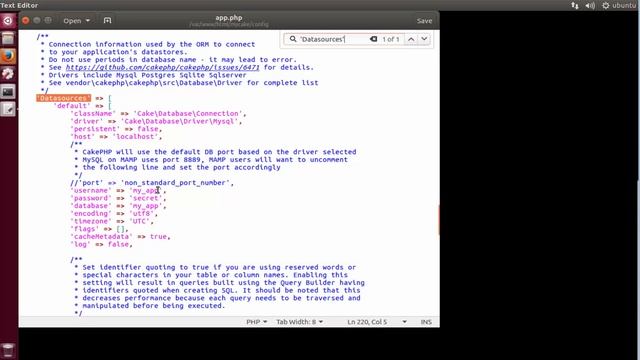Screen dimensions: 640x360
Task: Save the app.php file
Action: tap(424, 21)
